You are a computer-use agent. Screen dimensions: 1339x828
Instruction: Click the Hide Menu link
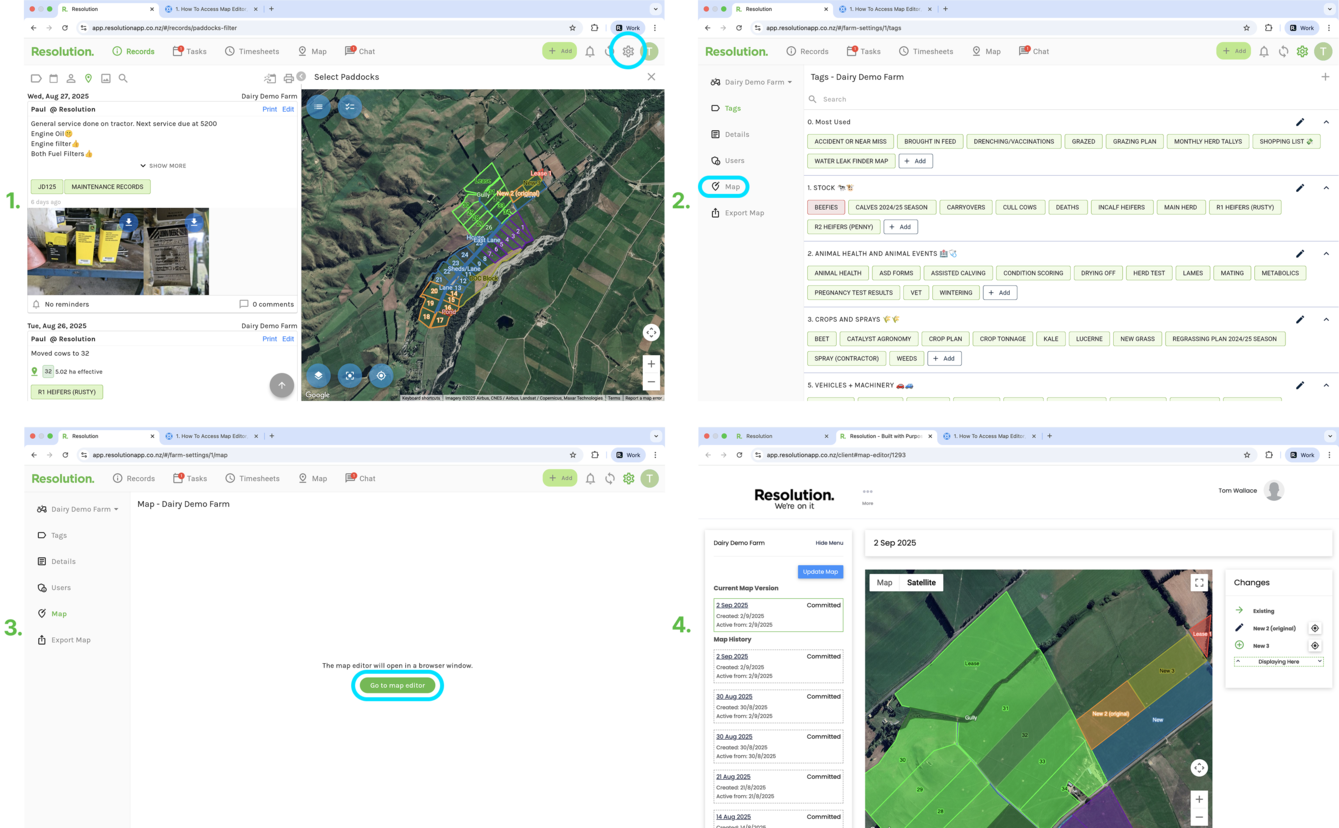pos(829,543)
